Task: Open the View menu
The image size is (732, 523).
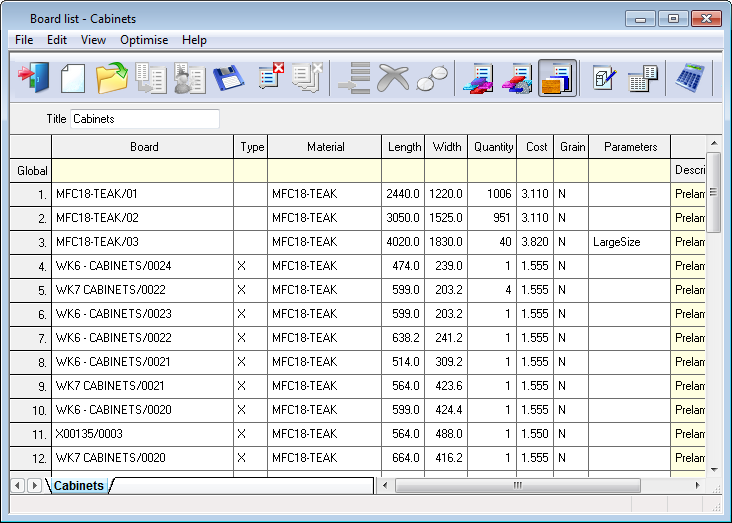Action: click(93, 40)
